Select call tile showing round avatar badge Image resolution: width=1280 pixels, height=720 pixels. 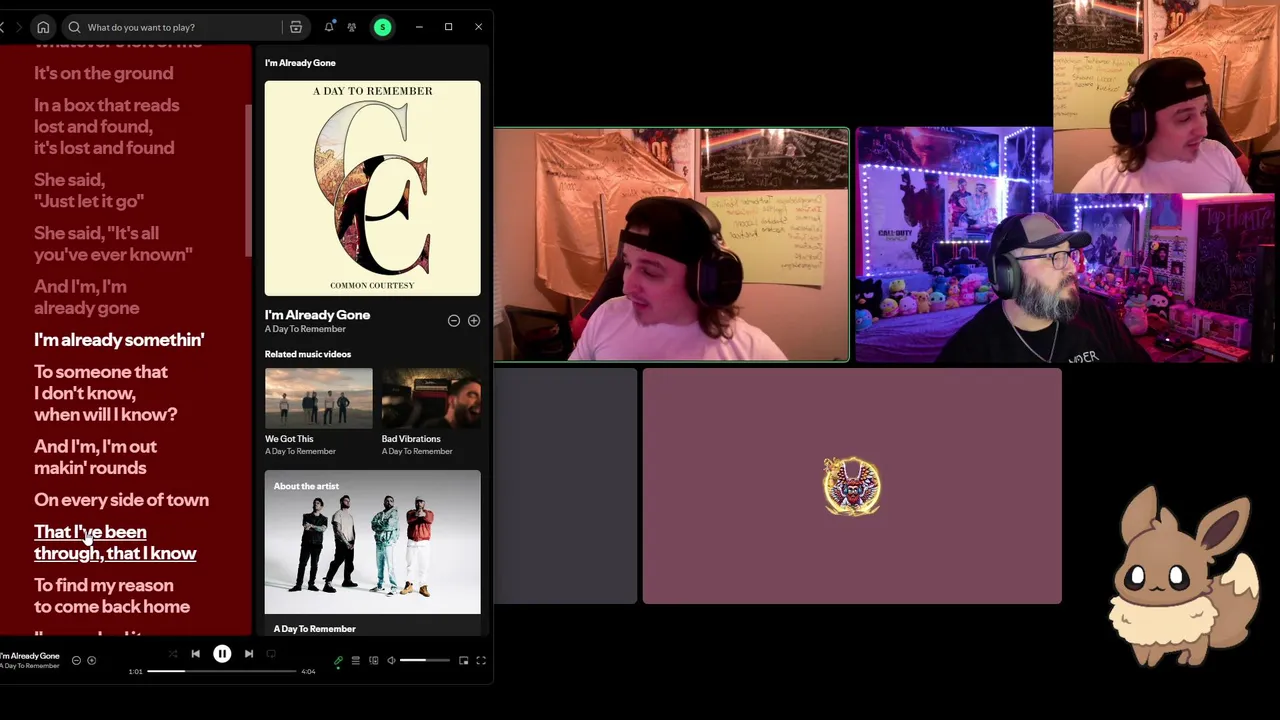click(852, 486)
